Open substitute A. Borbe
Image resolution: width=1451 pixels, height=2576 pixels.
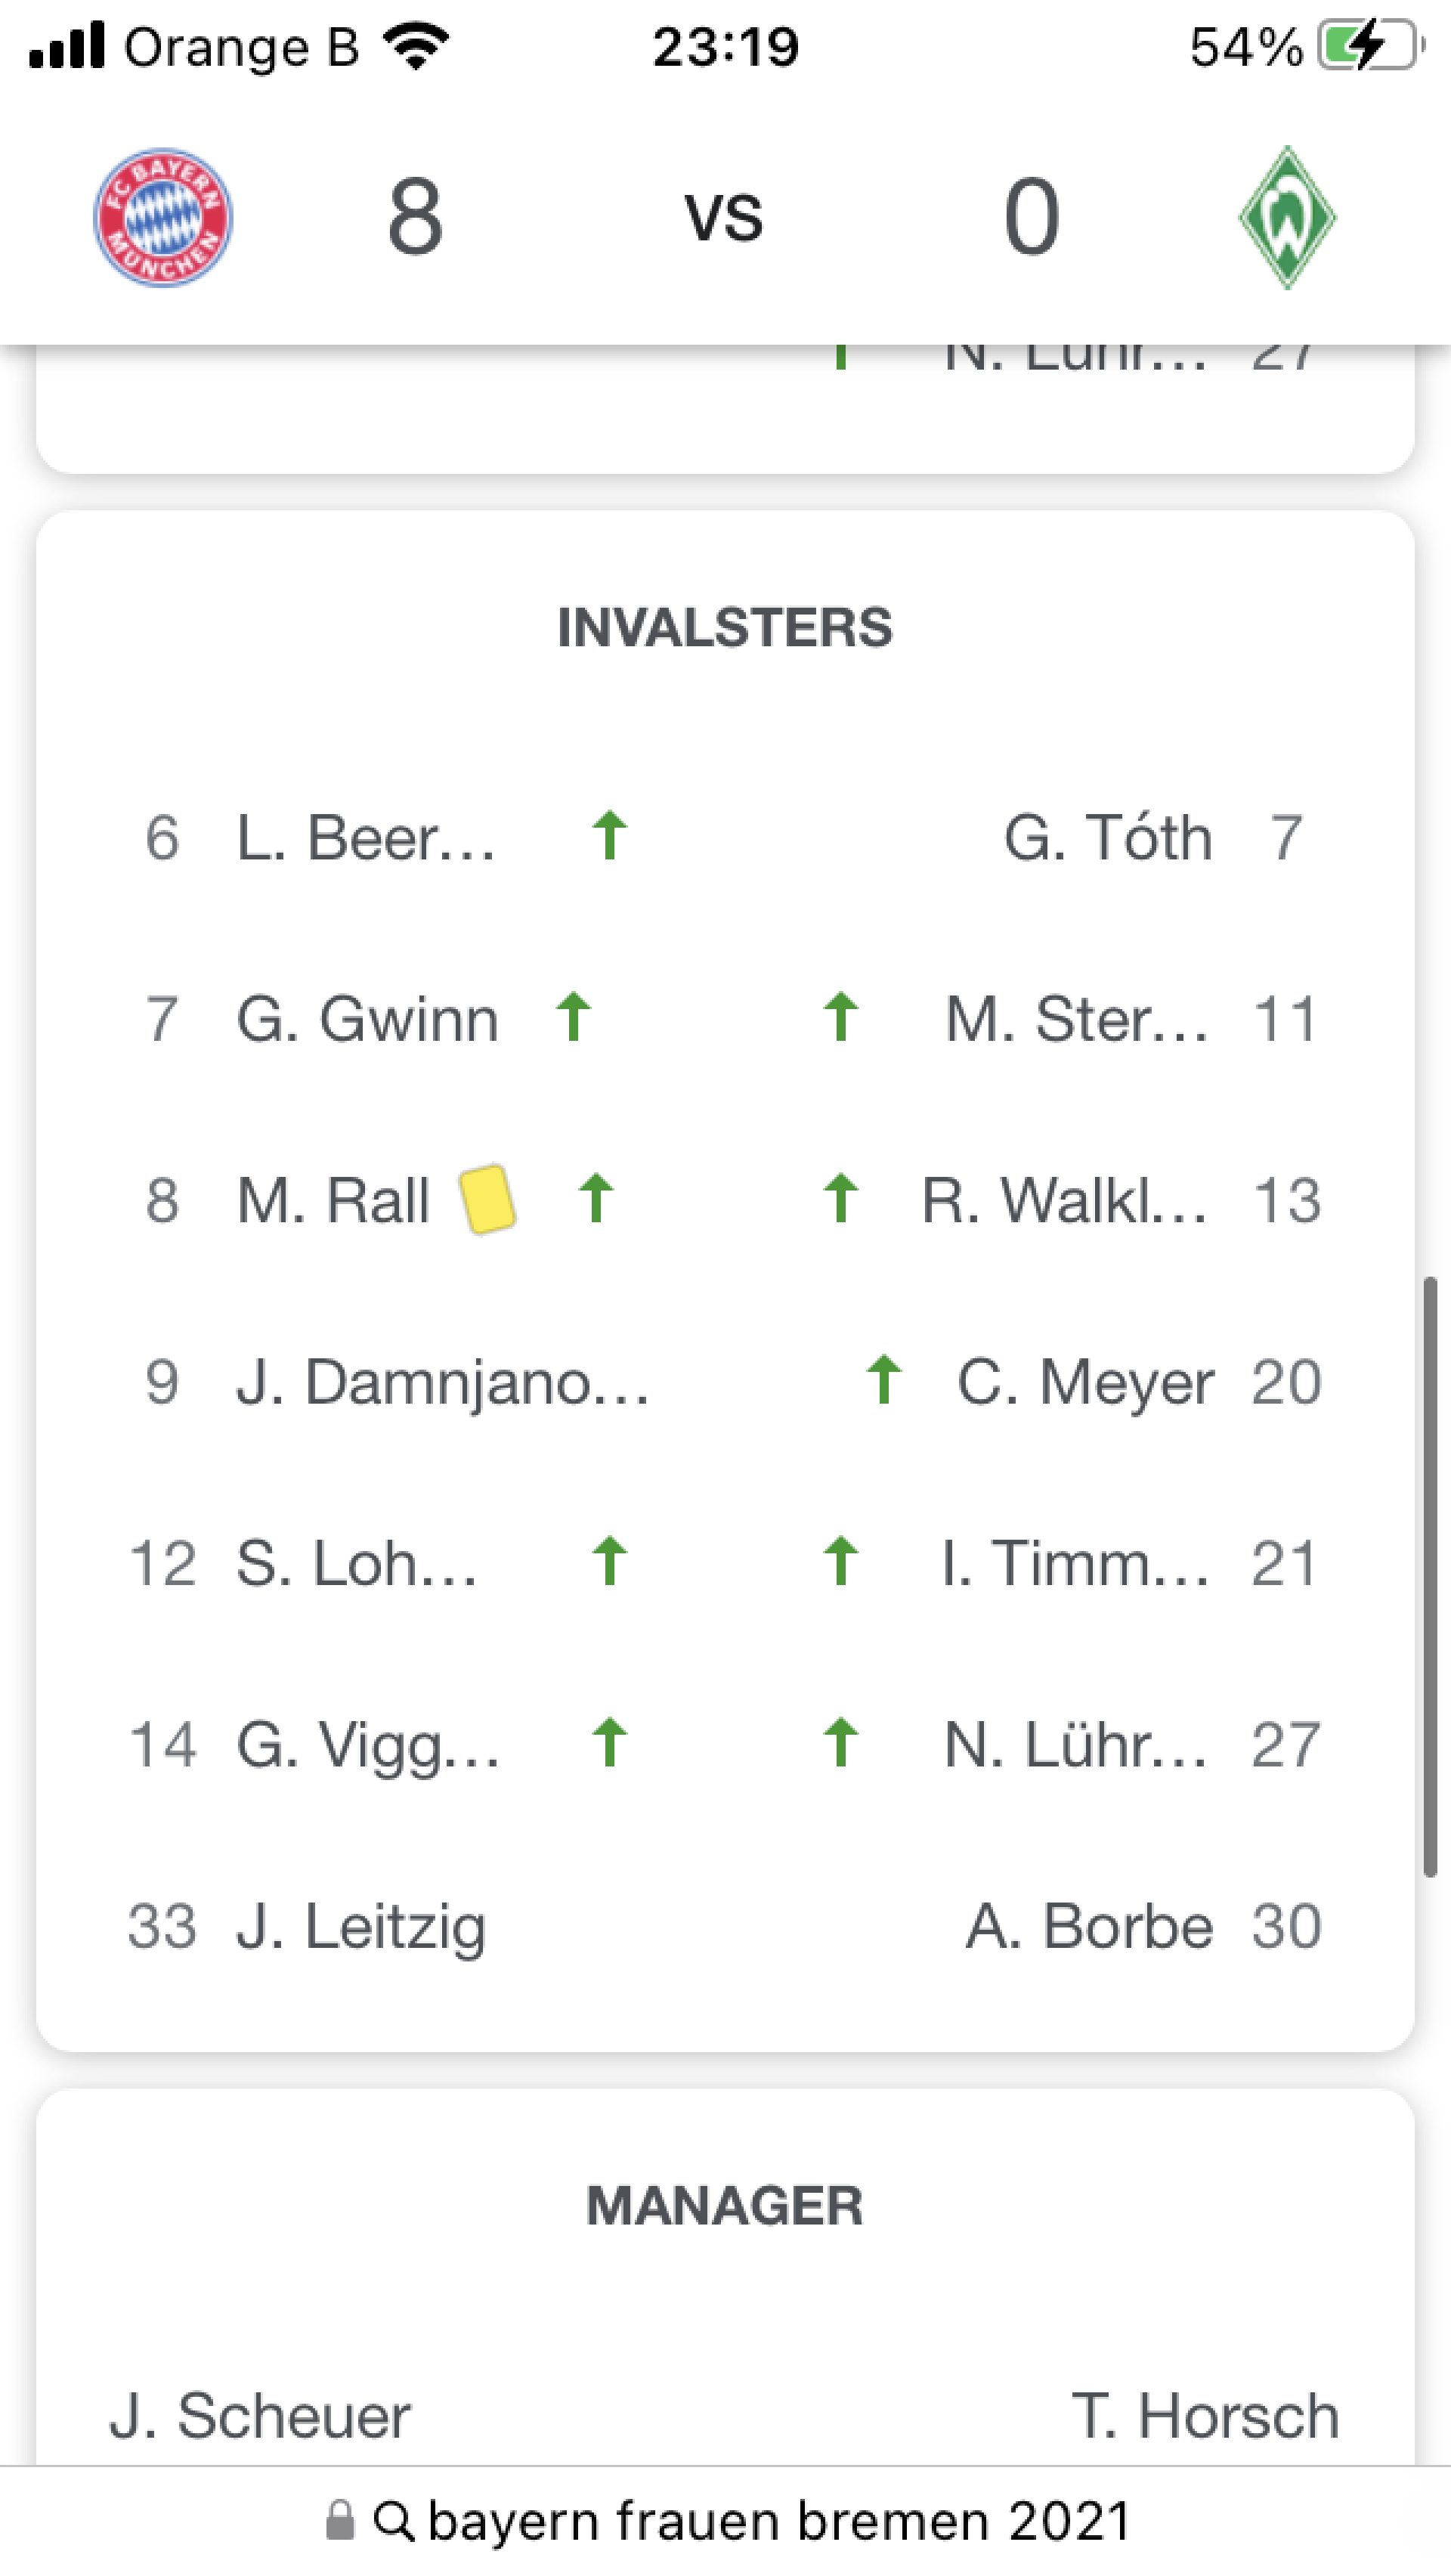(1089, 1926)
